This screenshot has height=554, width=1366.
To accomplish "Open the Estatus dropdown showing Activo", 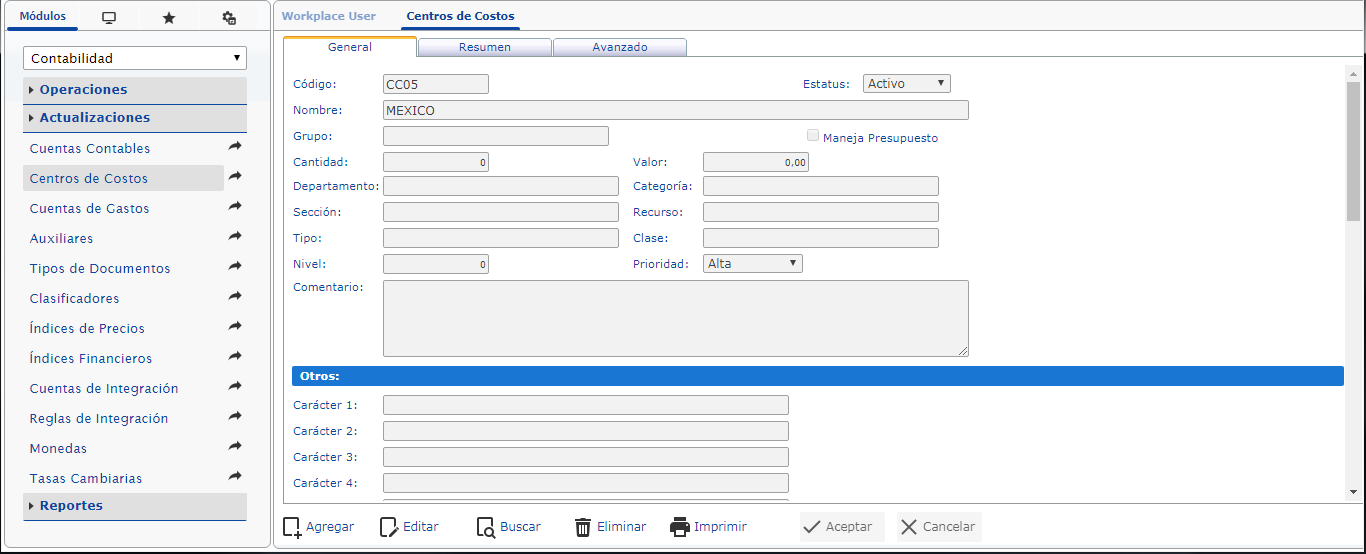I will coord(907,84).
